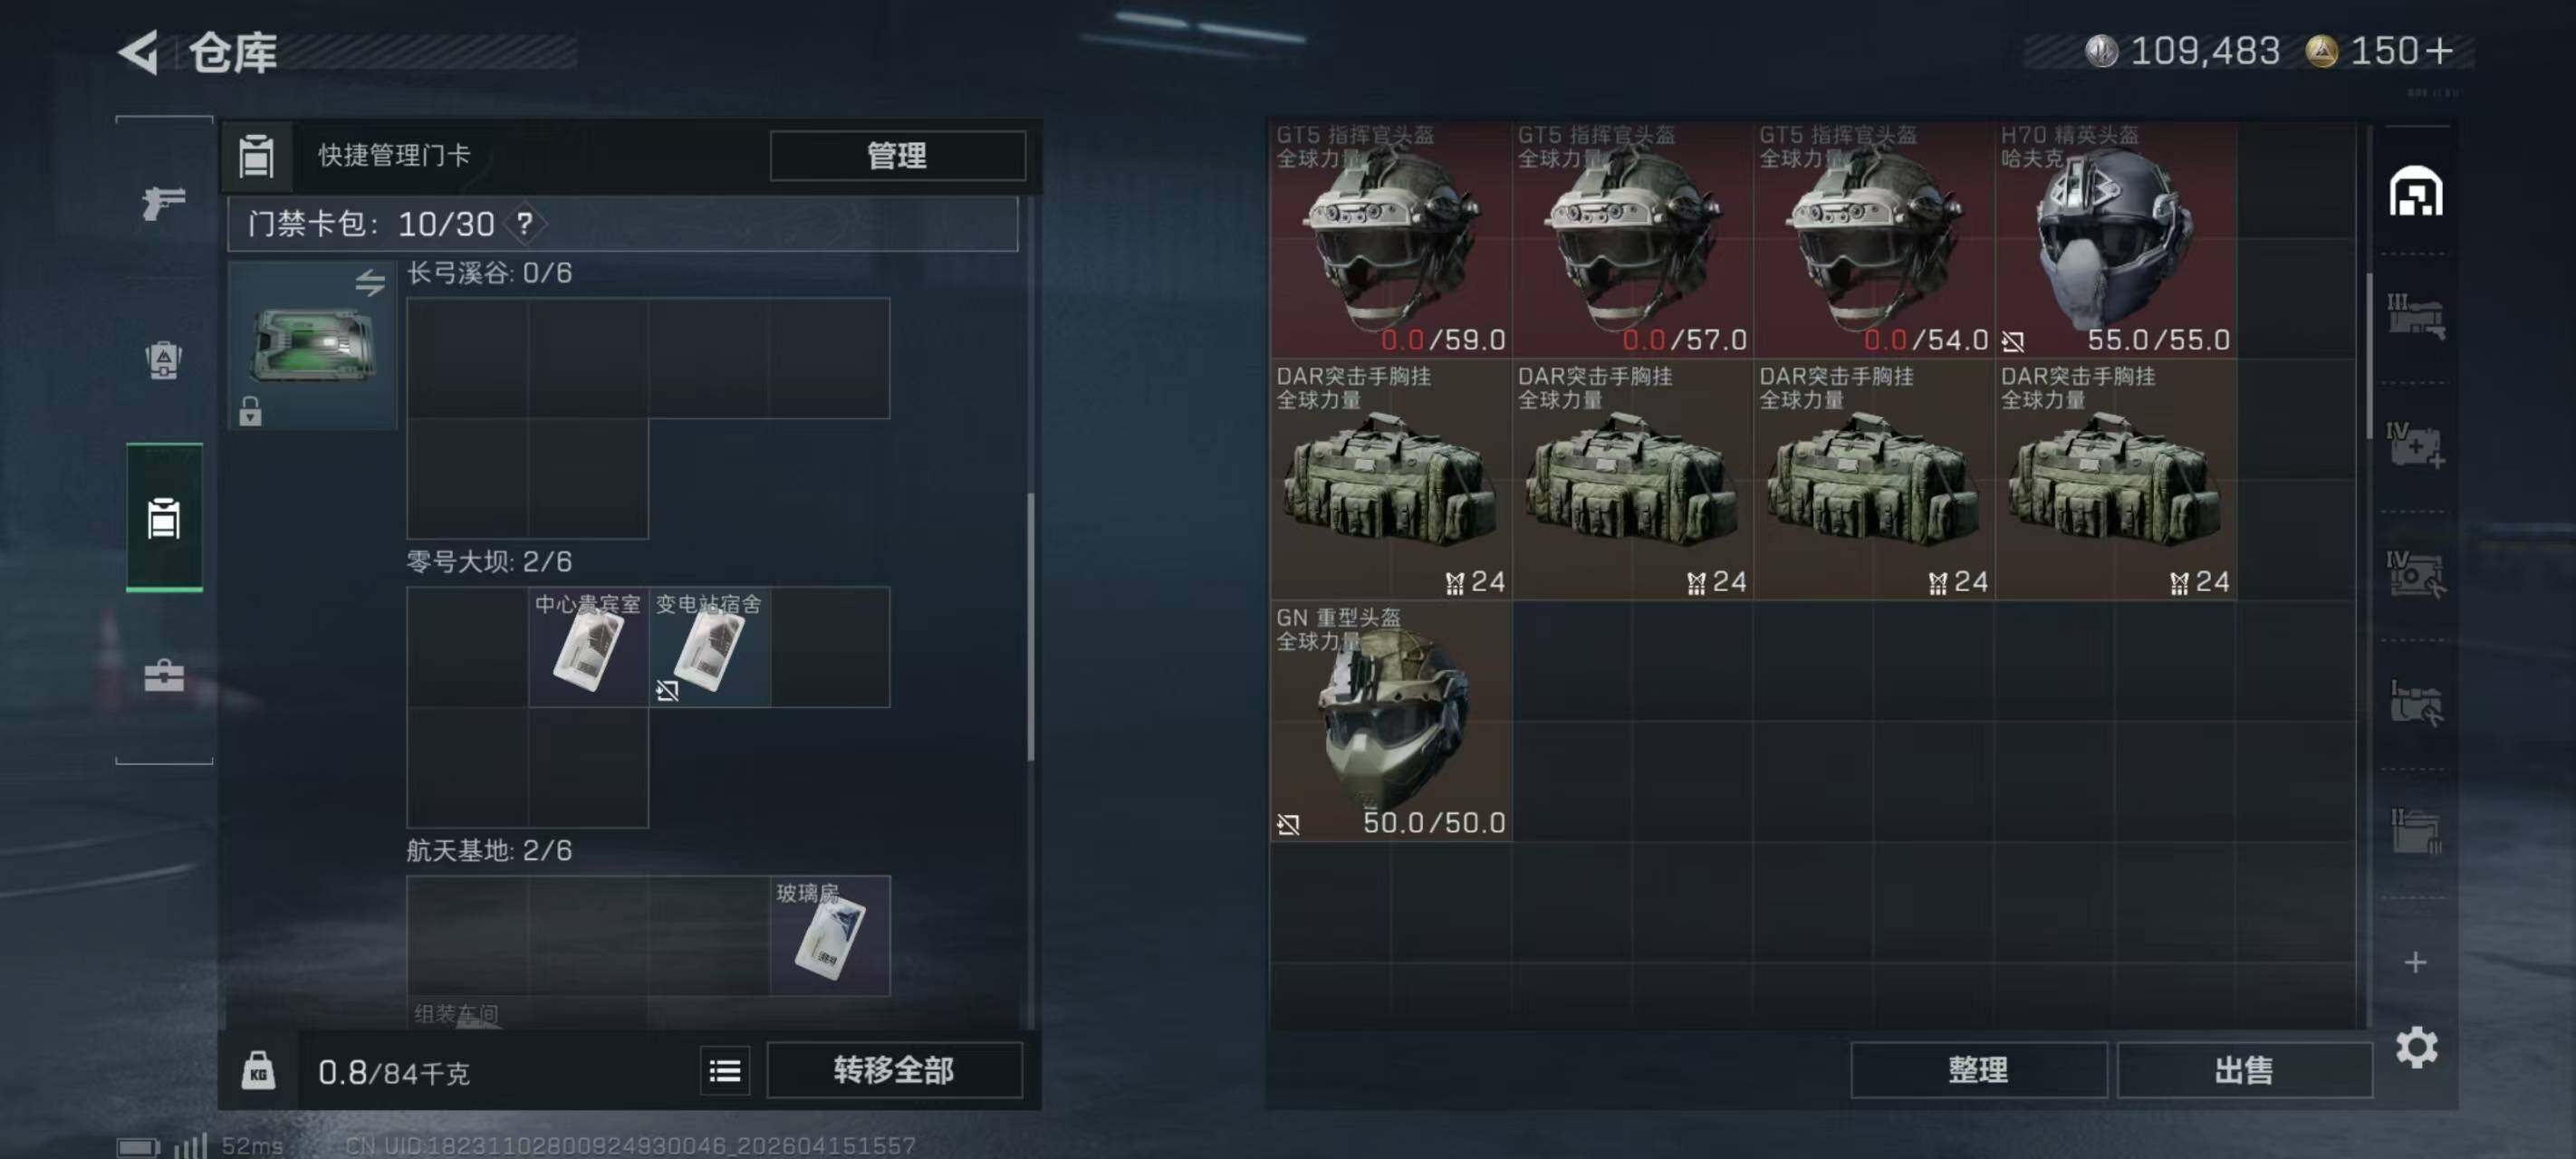Go back using the arrow beside 仓库
The height and width of the screenshot is (1159, 2576).
tap(139, 51)
